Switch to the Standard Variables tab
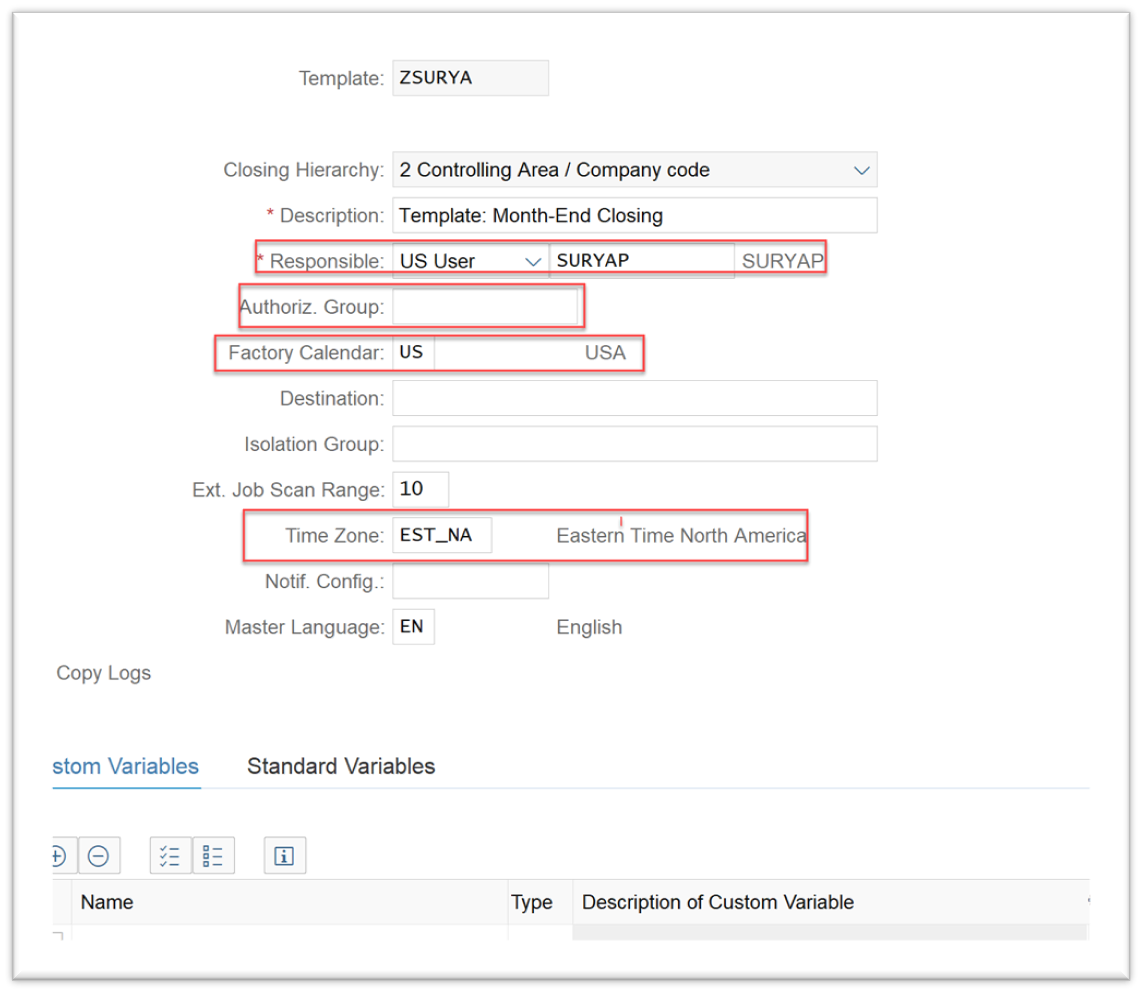 point(341,766)
